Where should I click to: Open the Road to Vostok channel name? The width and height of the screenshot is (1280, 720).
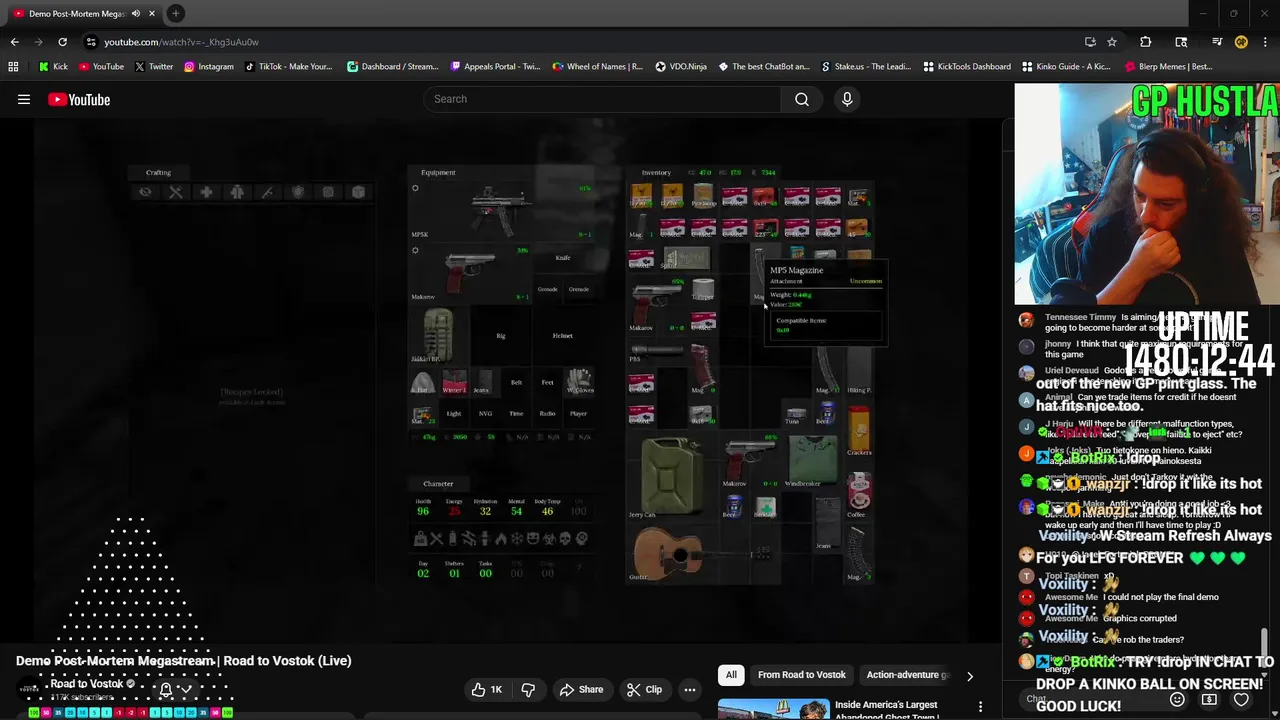[86, 684]
